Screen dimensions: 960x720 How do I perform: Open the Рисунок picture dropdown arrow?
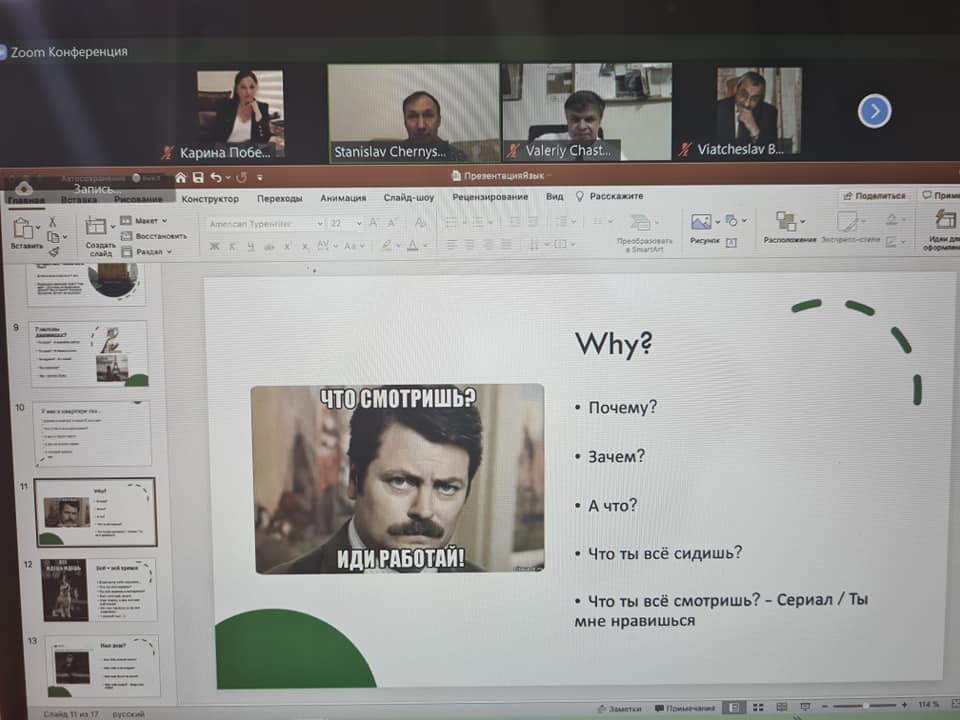717,222
